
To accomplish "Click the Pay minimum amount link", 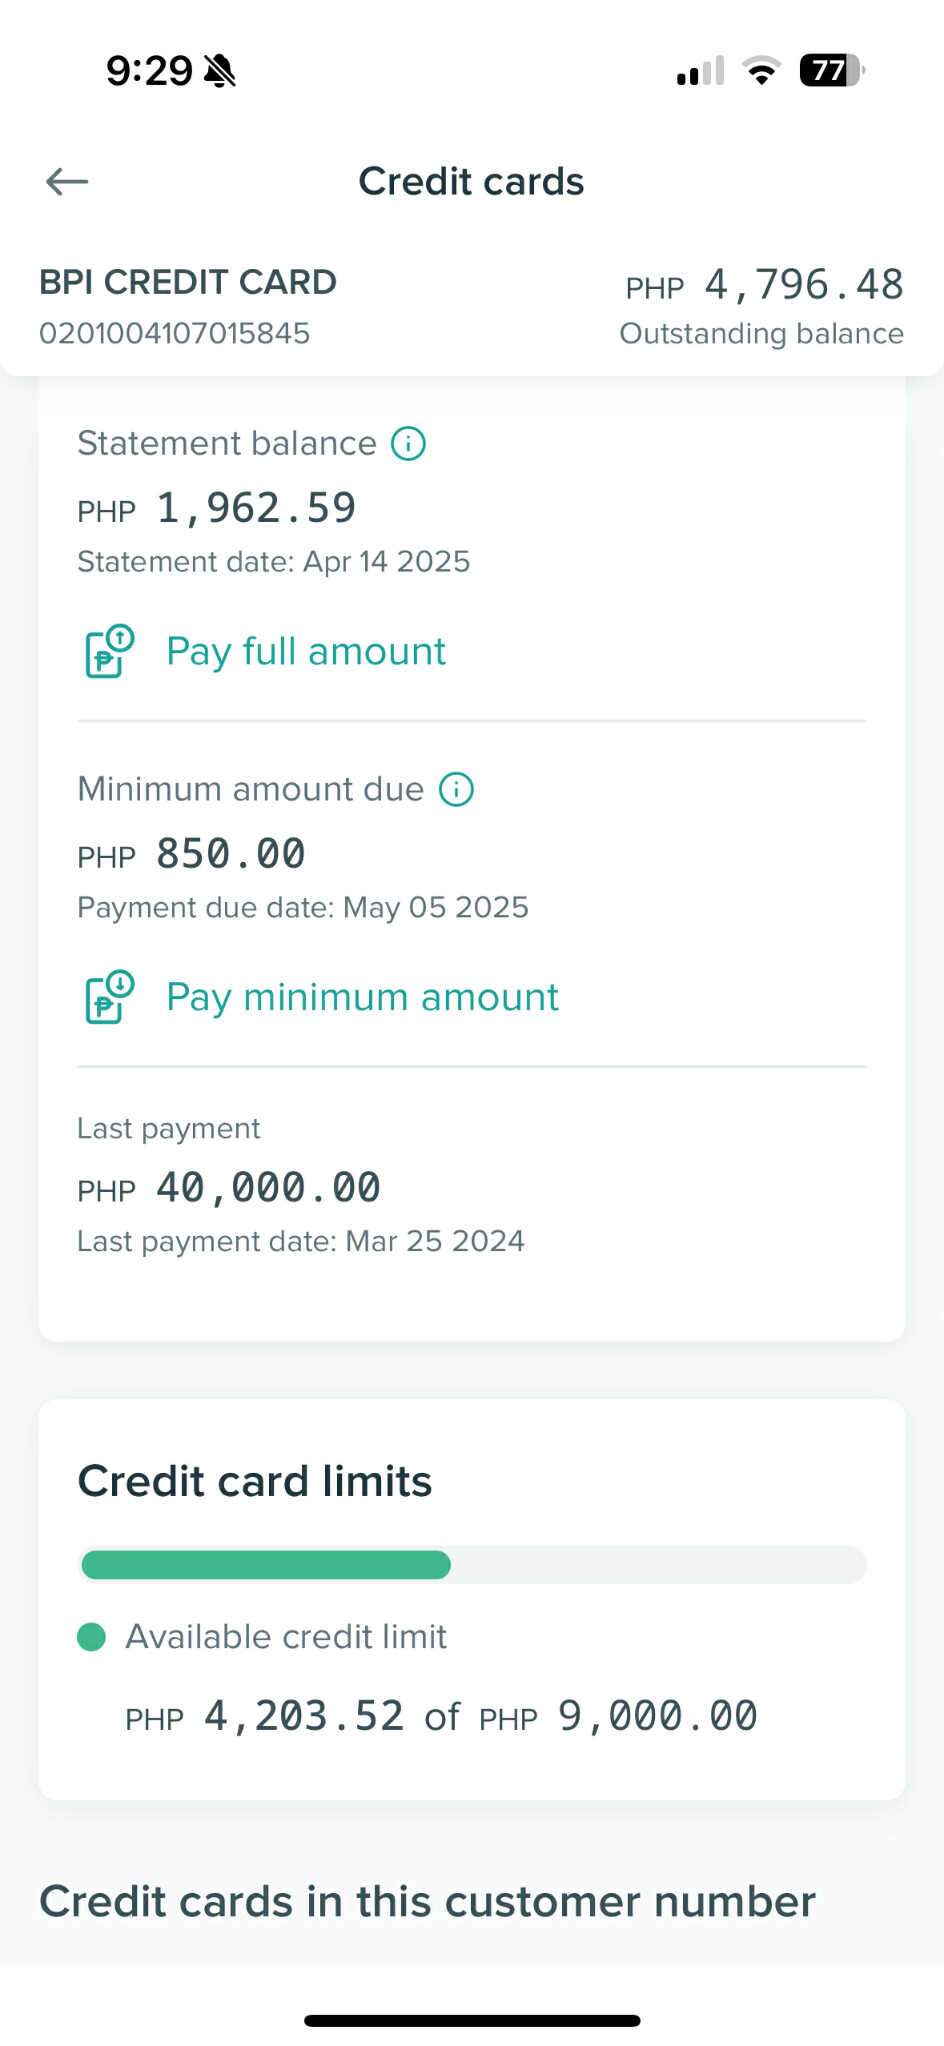I will tap(362, 997).
